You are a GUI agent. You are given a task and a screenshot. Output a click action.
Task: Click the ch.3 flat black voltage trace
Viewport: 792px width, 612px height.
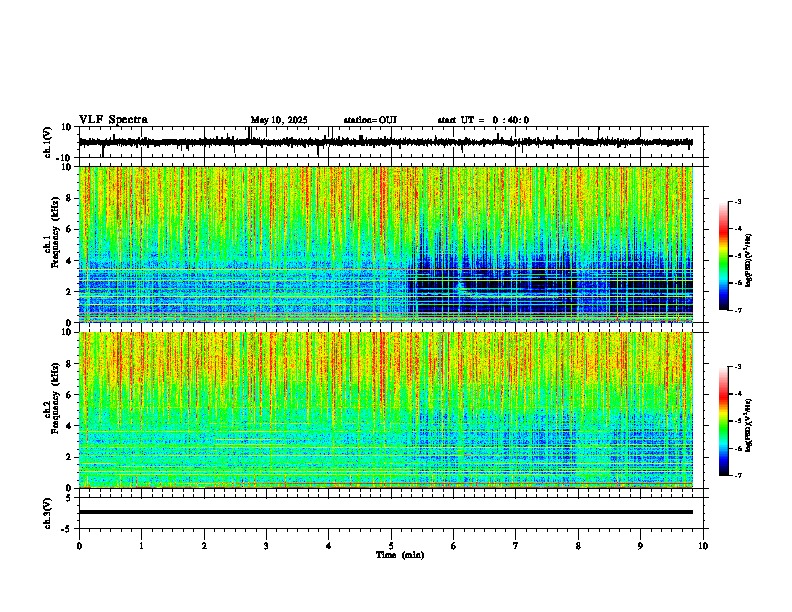[x=385, y=512]
